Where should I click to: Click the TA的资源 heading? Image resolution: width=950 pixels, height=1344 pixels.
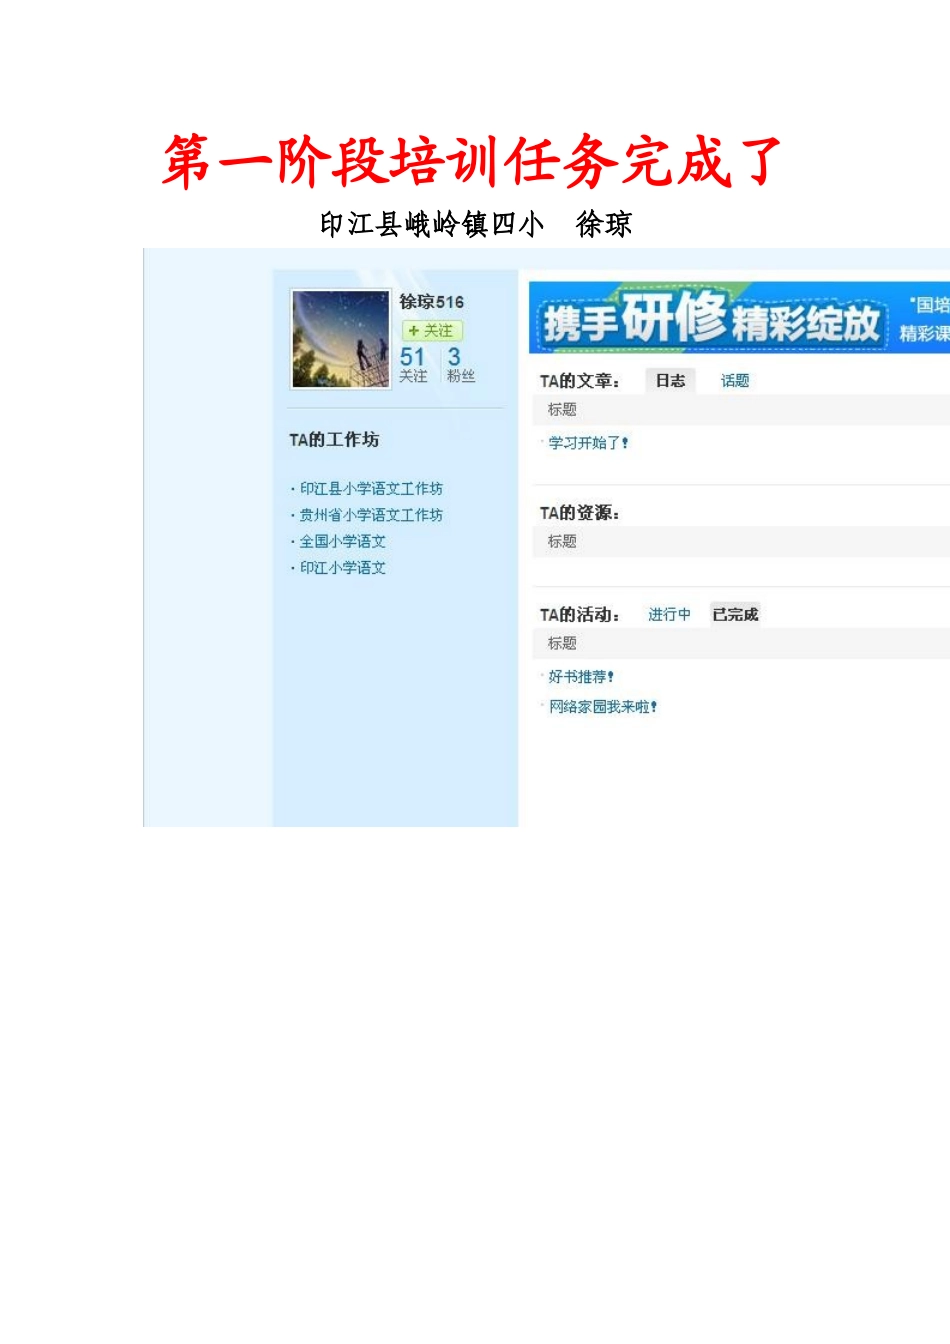point(580,512)
